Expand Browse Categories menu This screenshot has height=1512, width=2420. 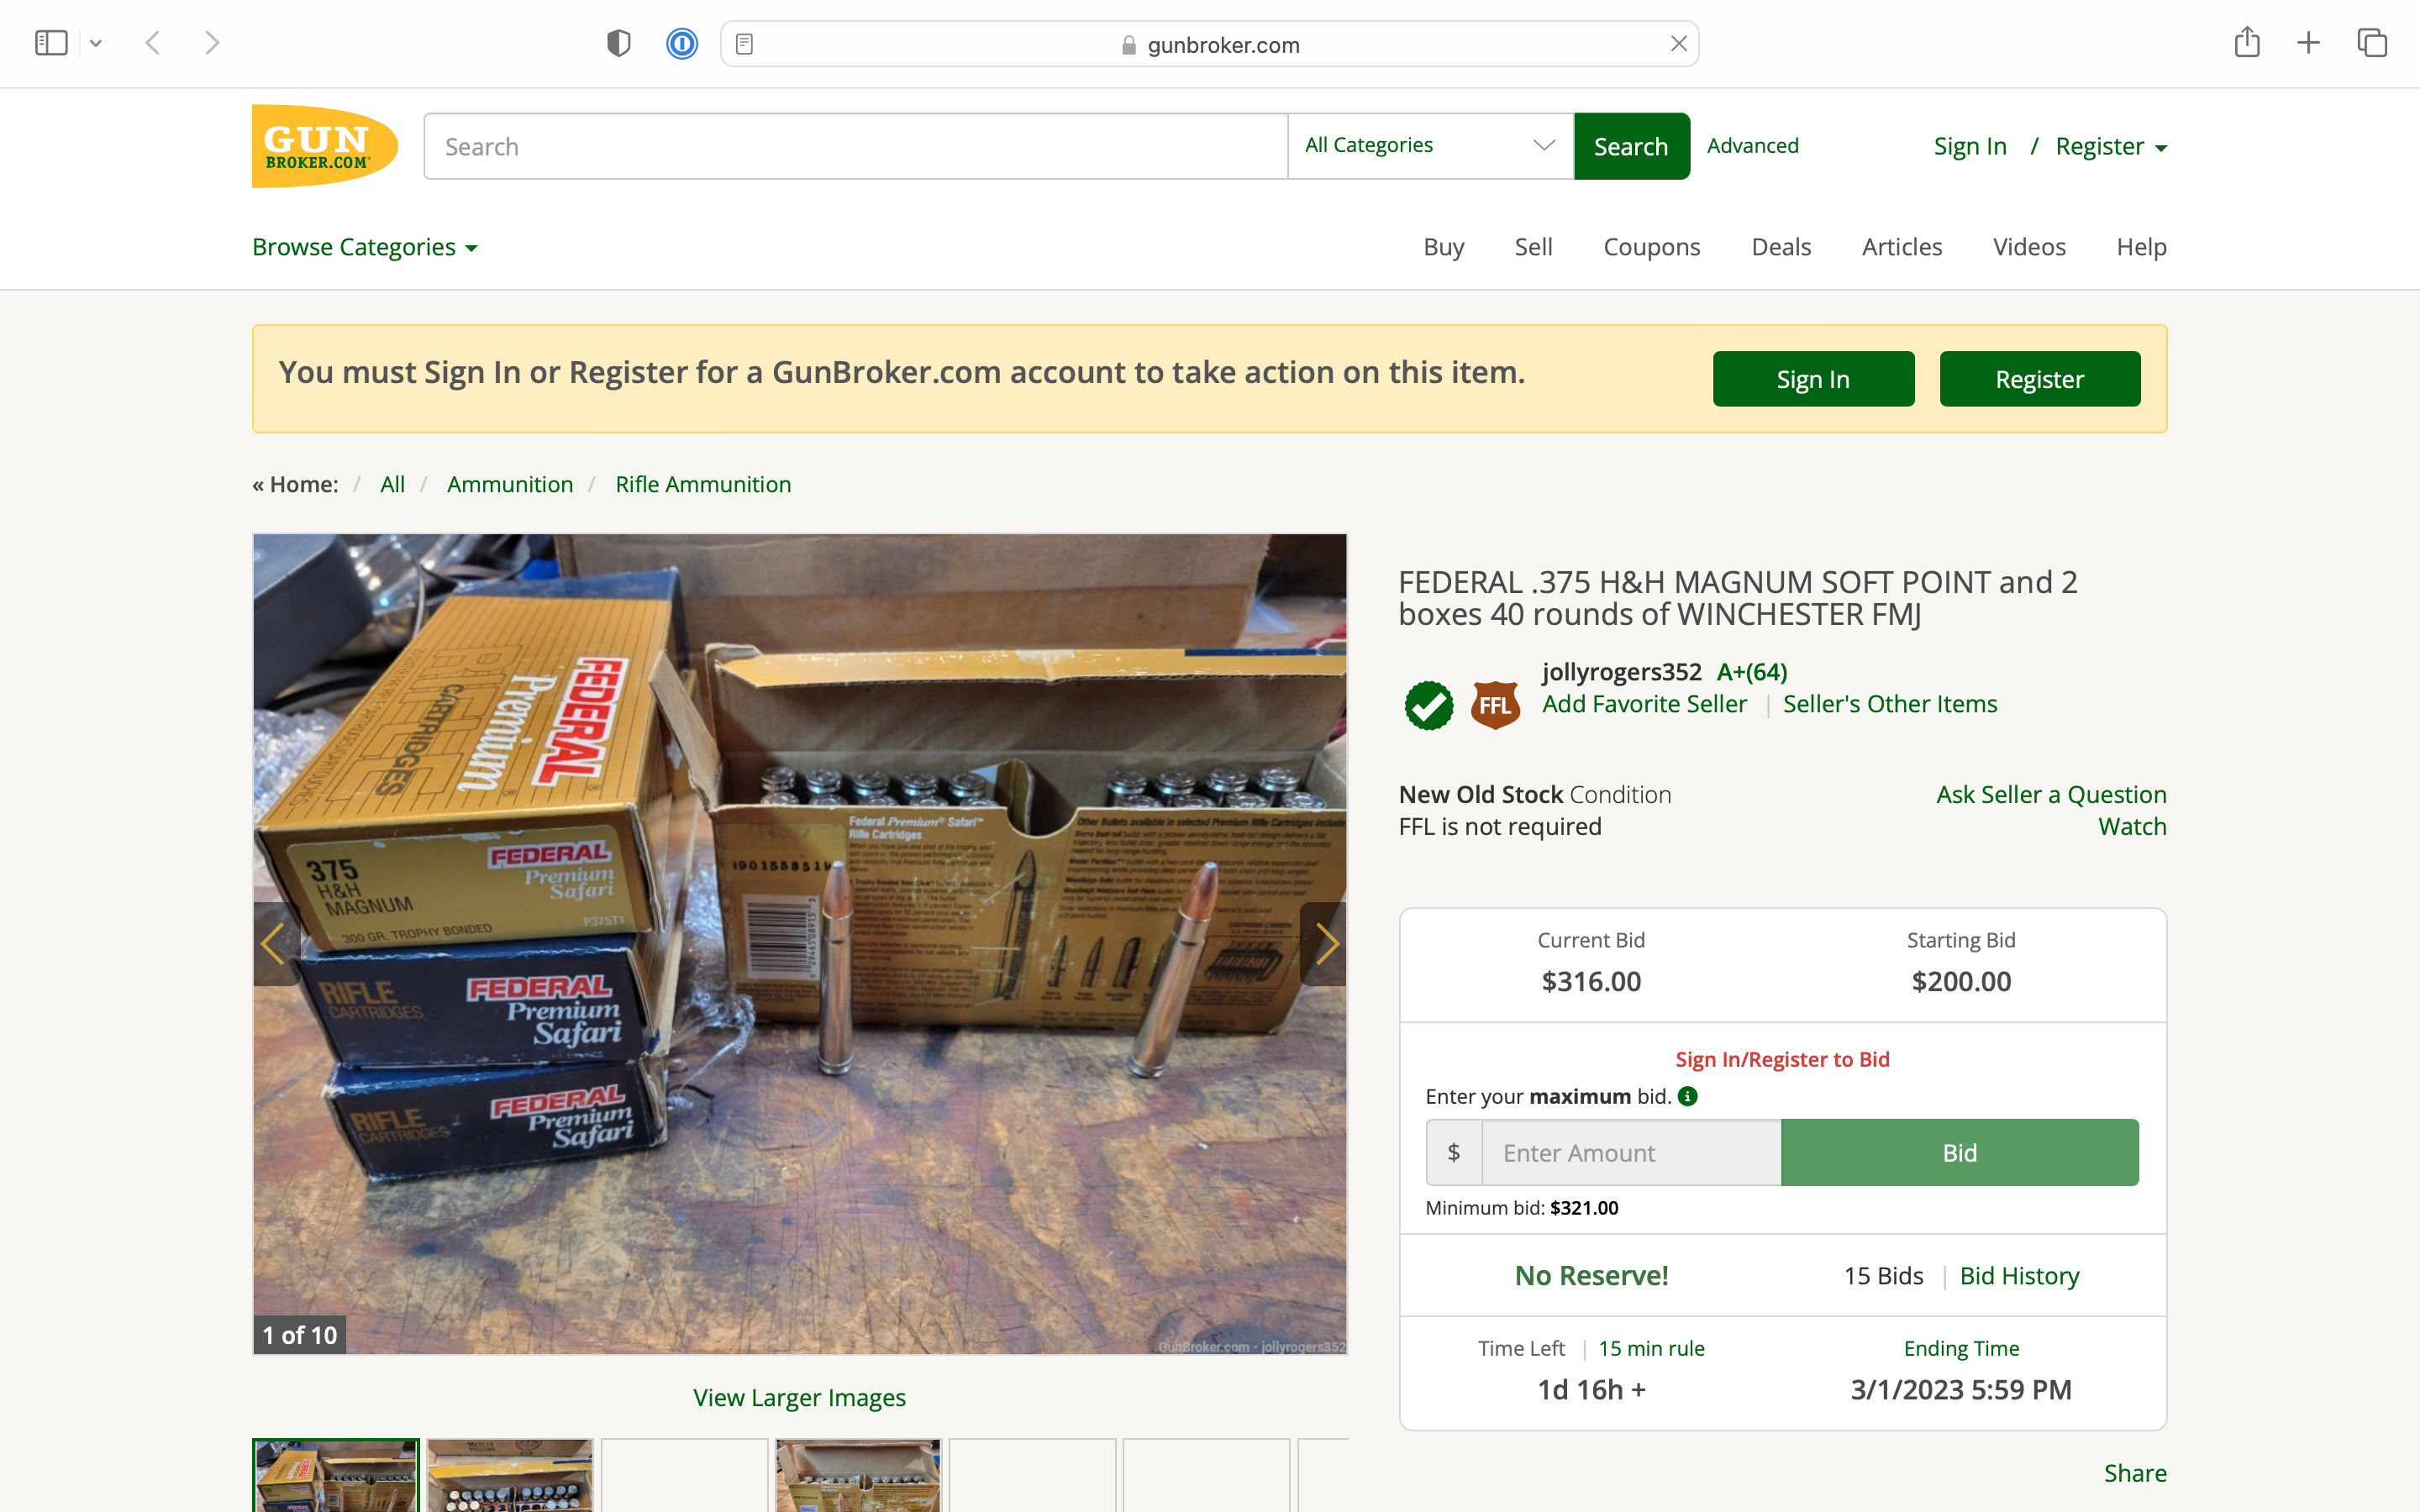[x=365, y=247]
